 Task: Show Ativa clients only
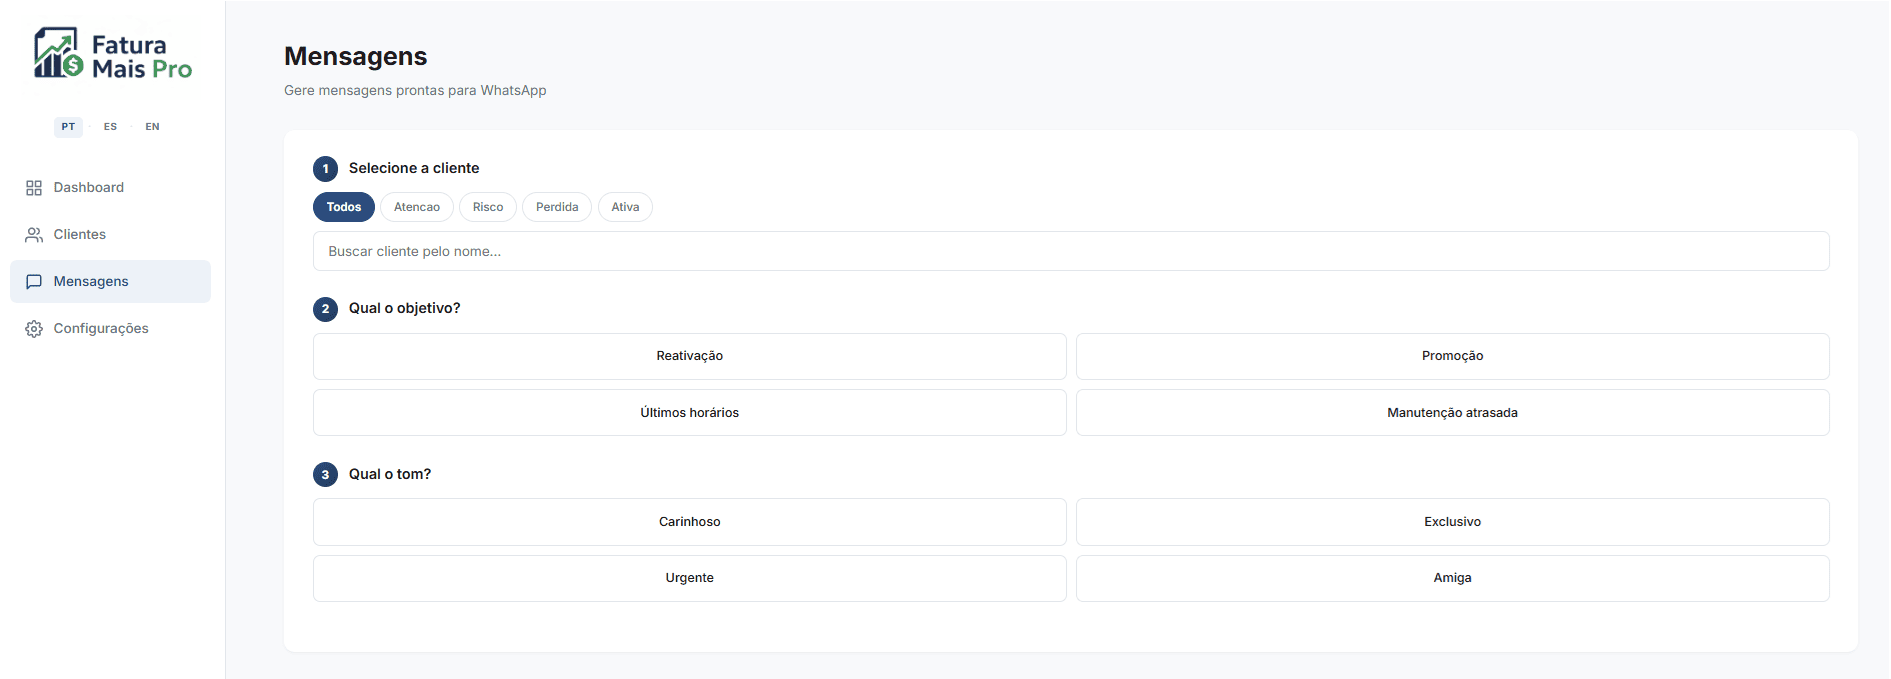point(625,207)
